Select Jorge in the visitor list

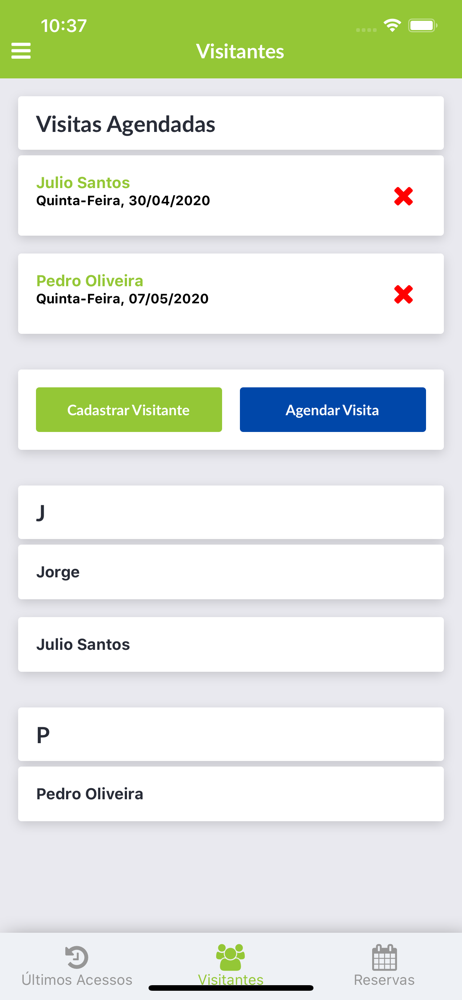[x=230, y=572]
